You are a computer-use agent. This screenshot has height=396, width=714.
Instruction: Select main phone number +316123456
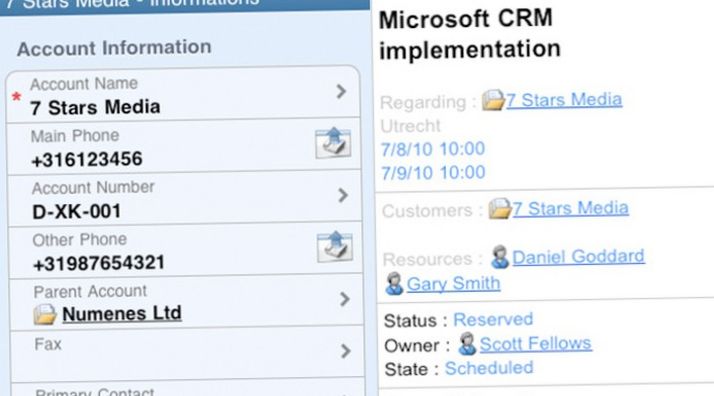click(87, 159)
